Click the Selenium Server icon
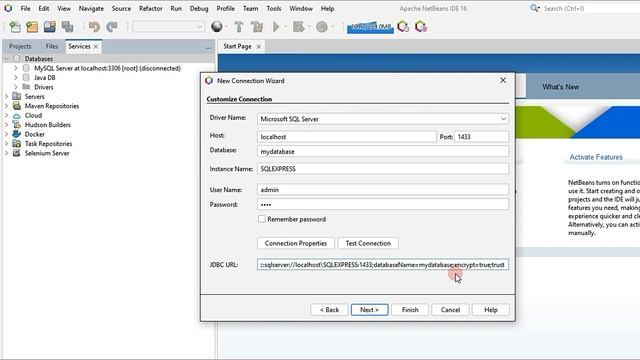This screenshot has width=640, height=360. click(x=17, y=153)
